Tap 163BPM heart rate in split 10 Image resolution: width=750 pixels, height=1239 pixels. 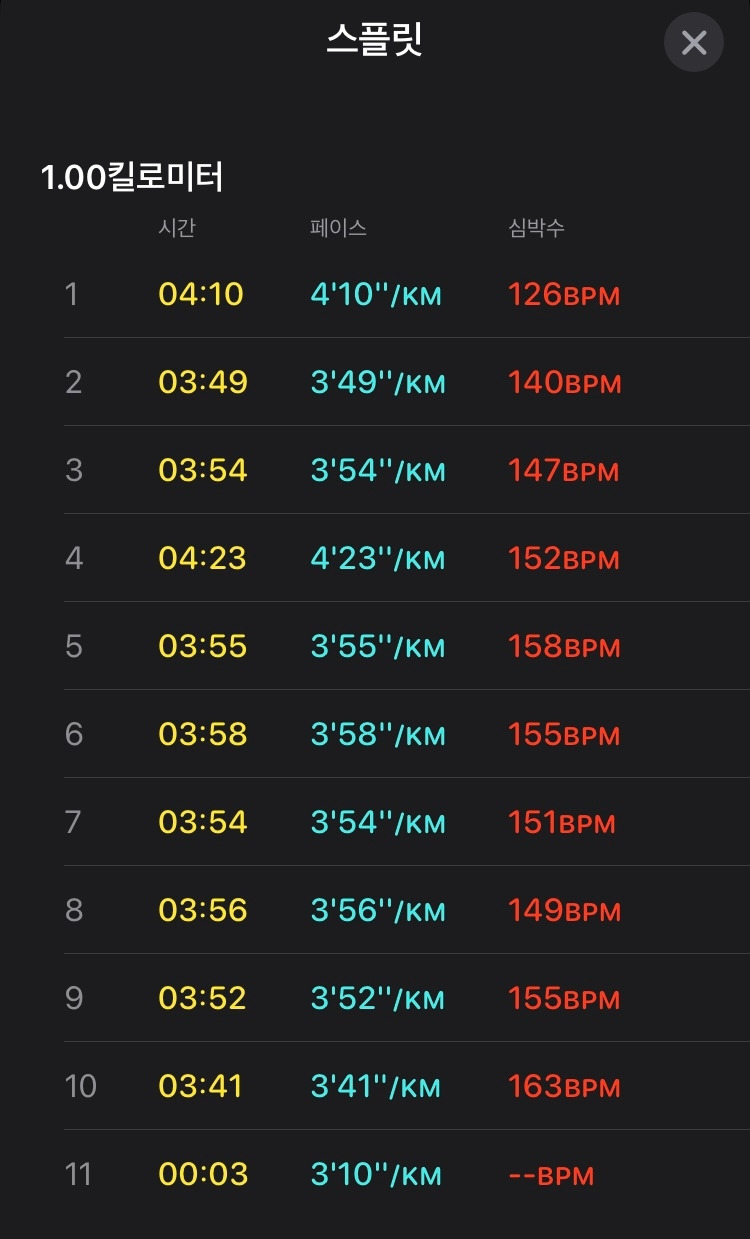pos(564,1087)
